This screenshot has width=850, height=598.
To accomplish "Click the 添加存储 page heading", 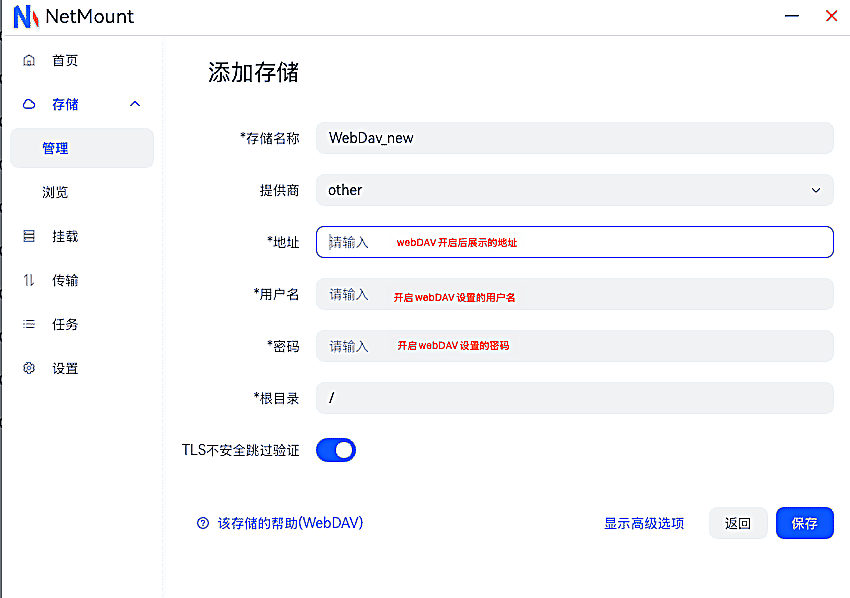I will pyautogui.click(x=253, y=72).
